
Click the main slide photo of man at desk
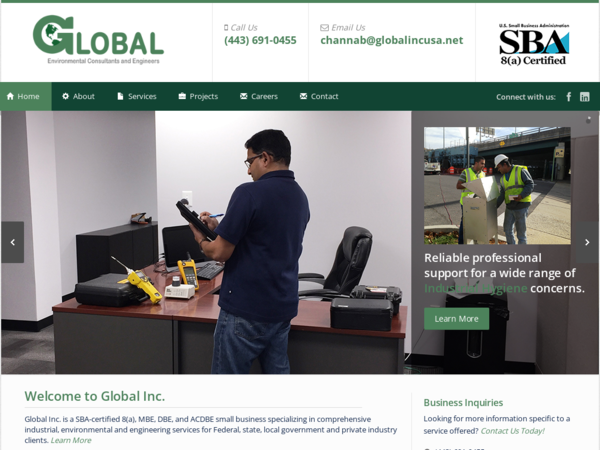(206, 243)
